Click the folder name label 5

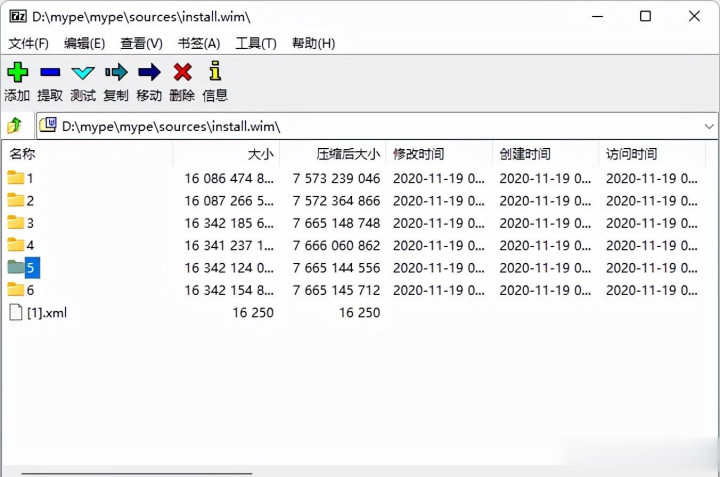32,268
